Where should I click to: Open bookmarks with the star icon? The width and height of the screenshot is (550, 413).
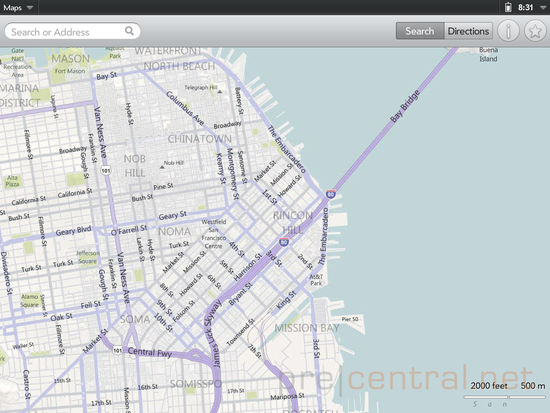click(x=535, y=31)
